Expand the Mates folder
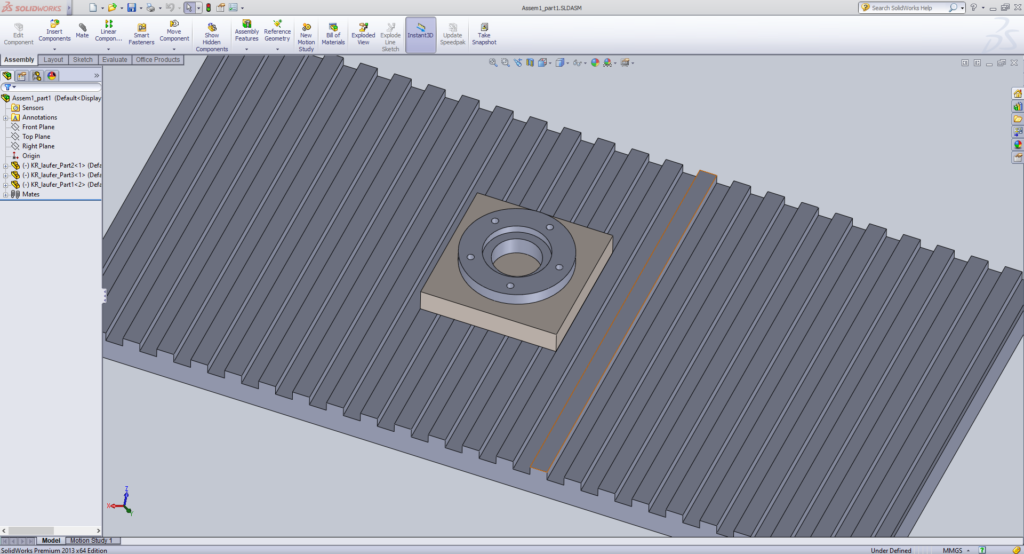The image size is (1024, 554). pos(6,195)
